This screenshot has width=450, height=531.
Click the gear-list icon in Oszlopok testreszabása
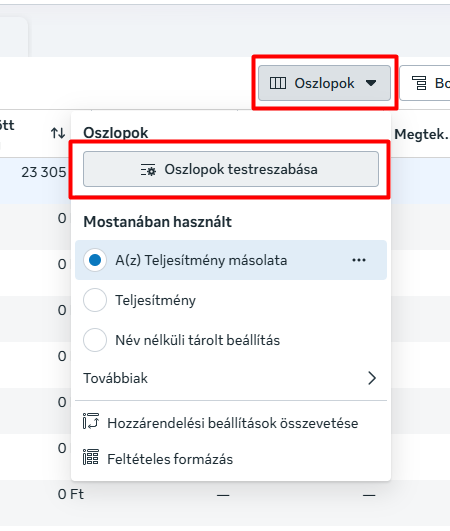[148, 170]
